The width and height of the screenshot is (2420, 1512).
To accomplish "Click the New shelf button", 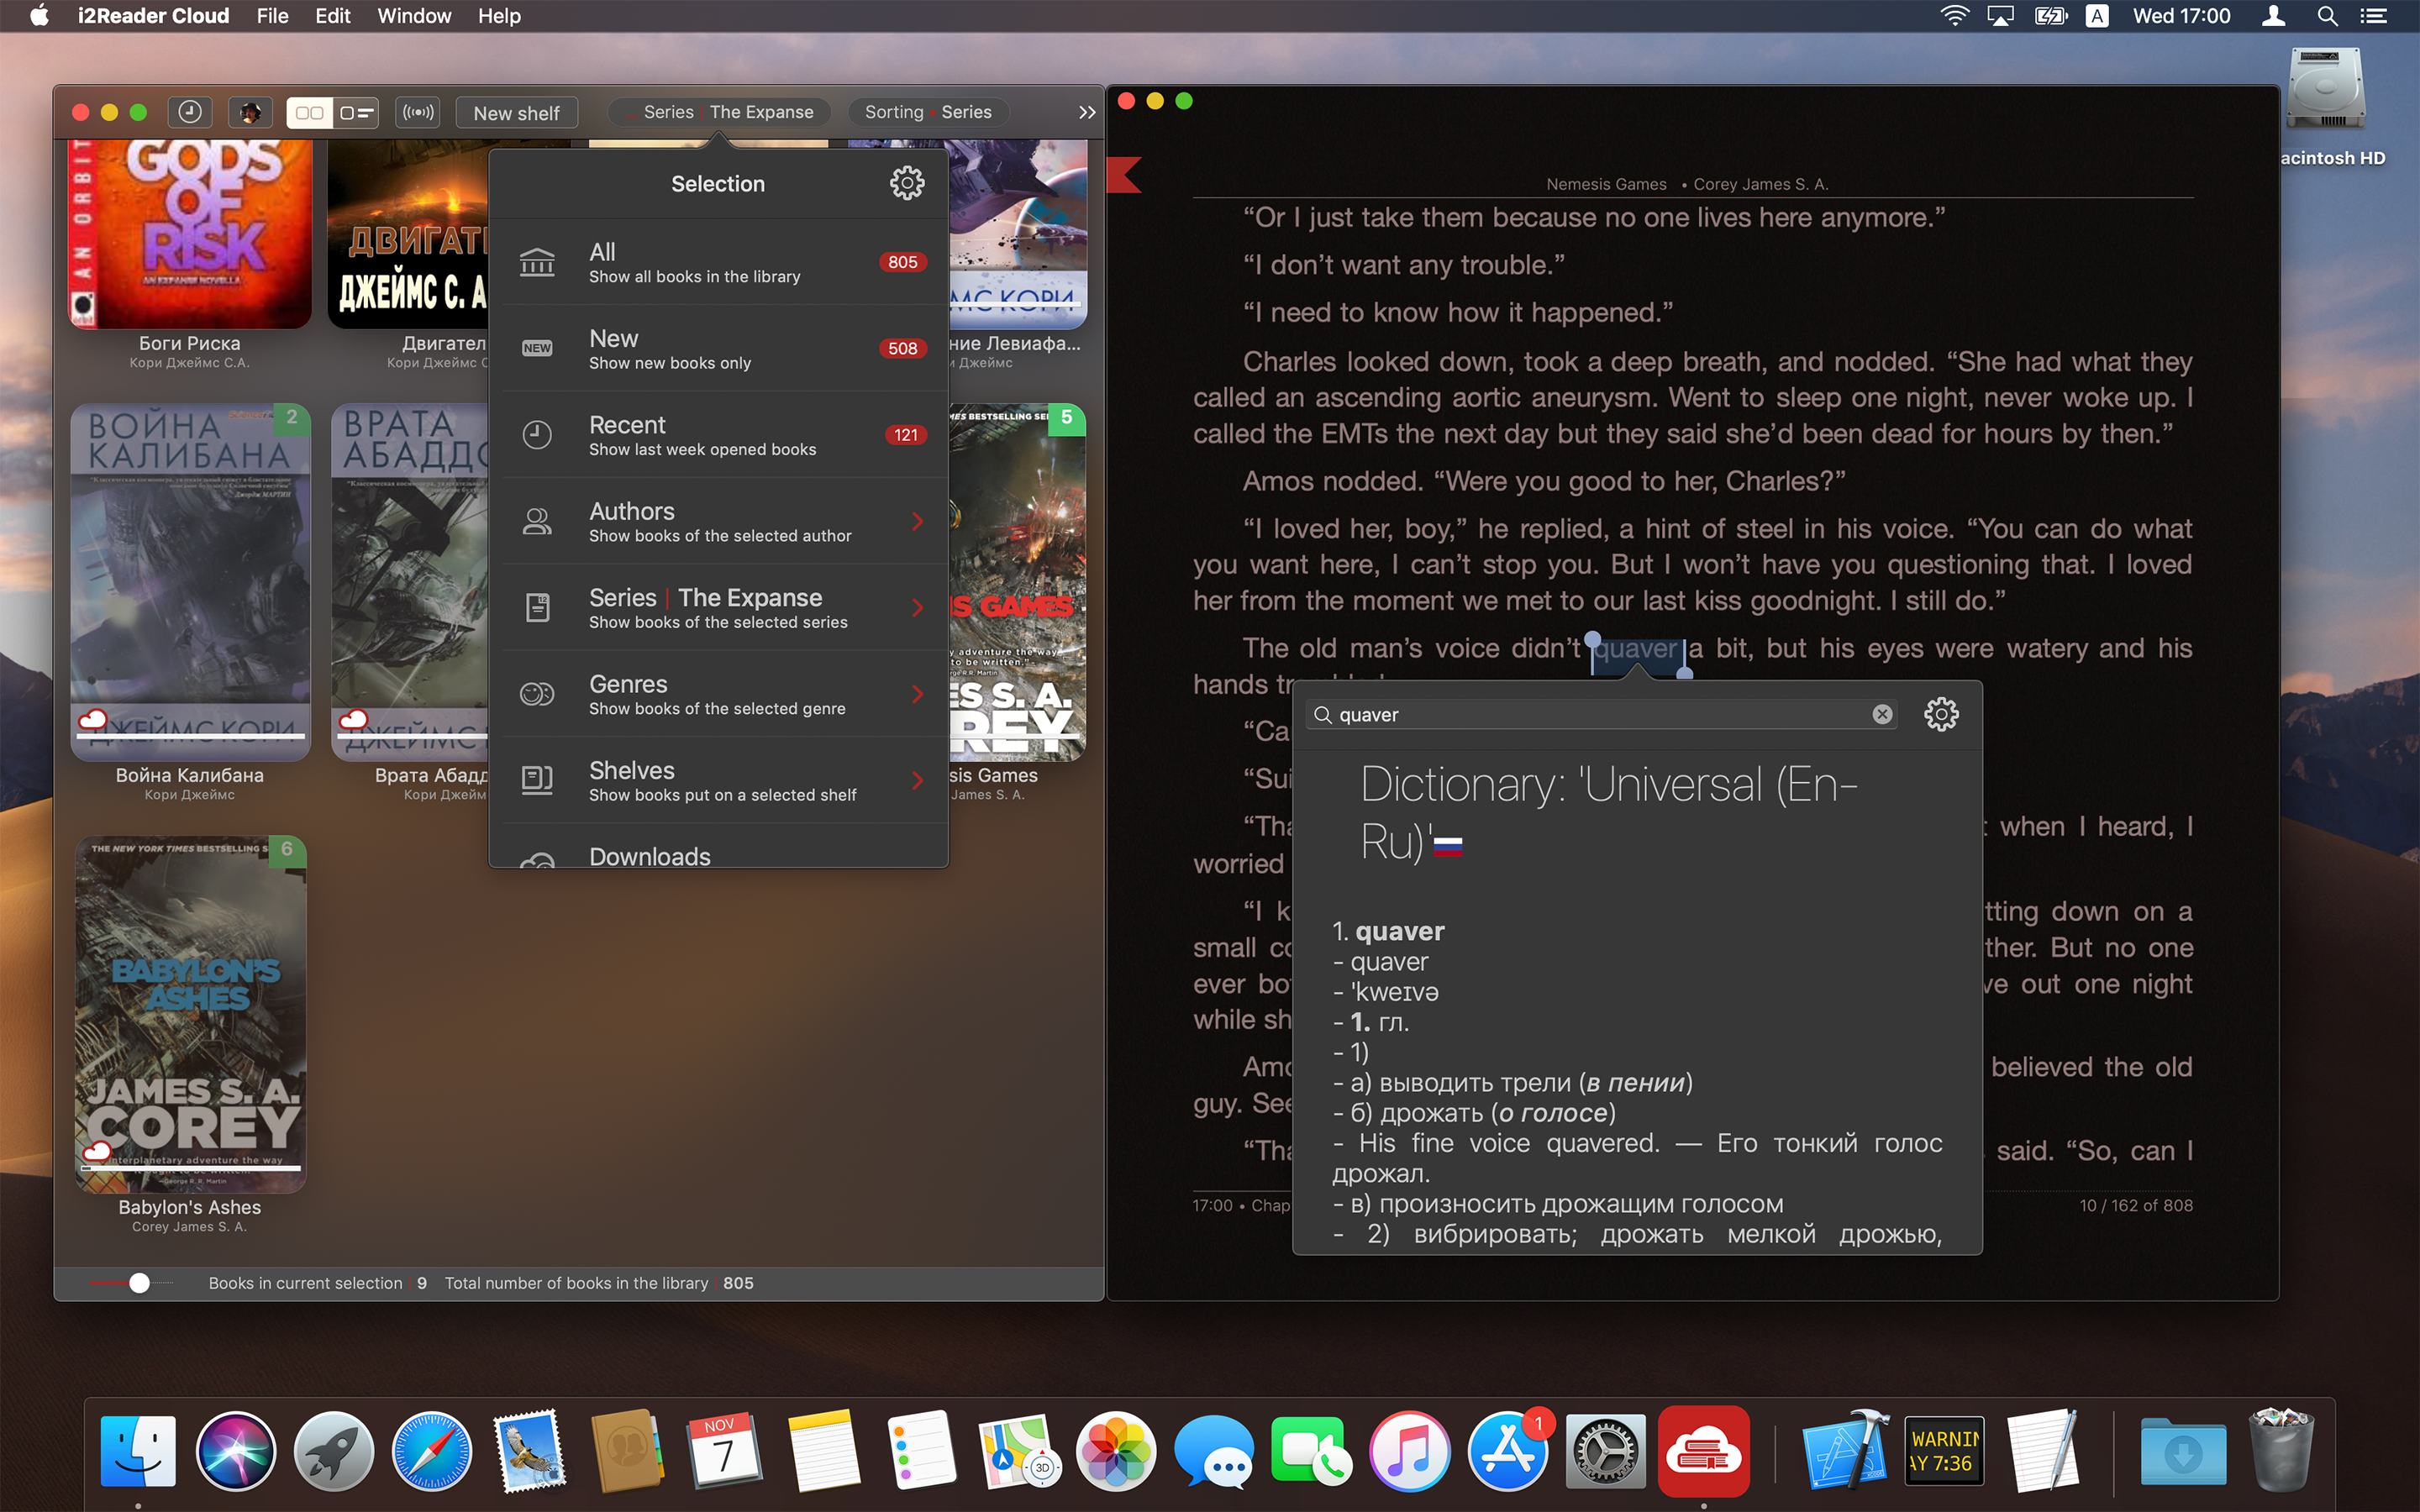I will (516, 113).
